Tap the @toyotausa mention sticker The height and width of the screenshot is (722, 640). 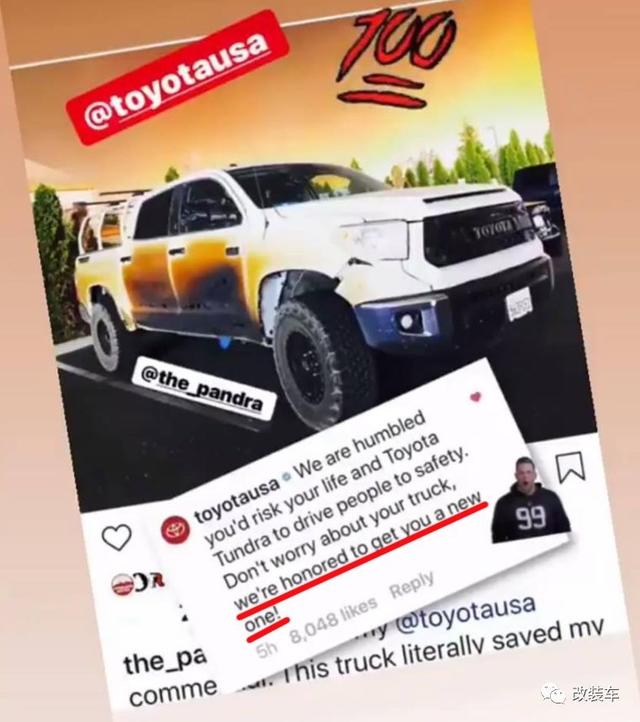[178, 77]
